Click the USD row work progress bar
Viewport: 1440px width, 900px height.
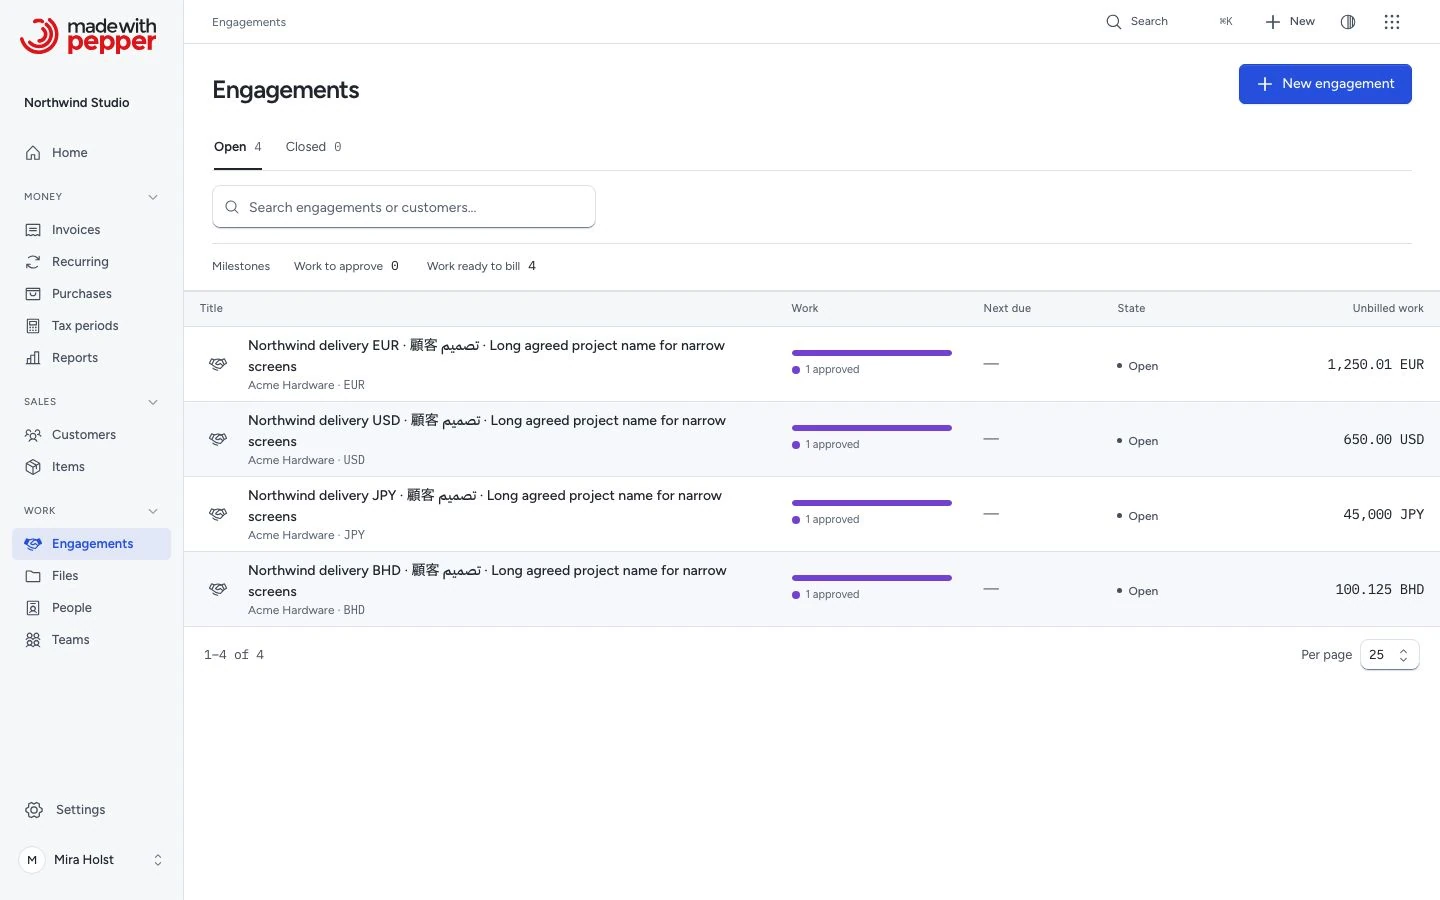872,428
